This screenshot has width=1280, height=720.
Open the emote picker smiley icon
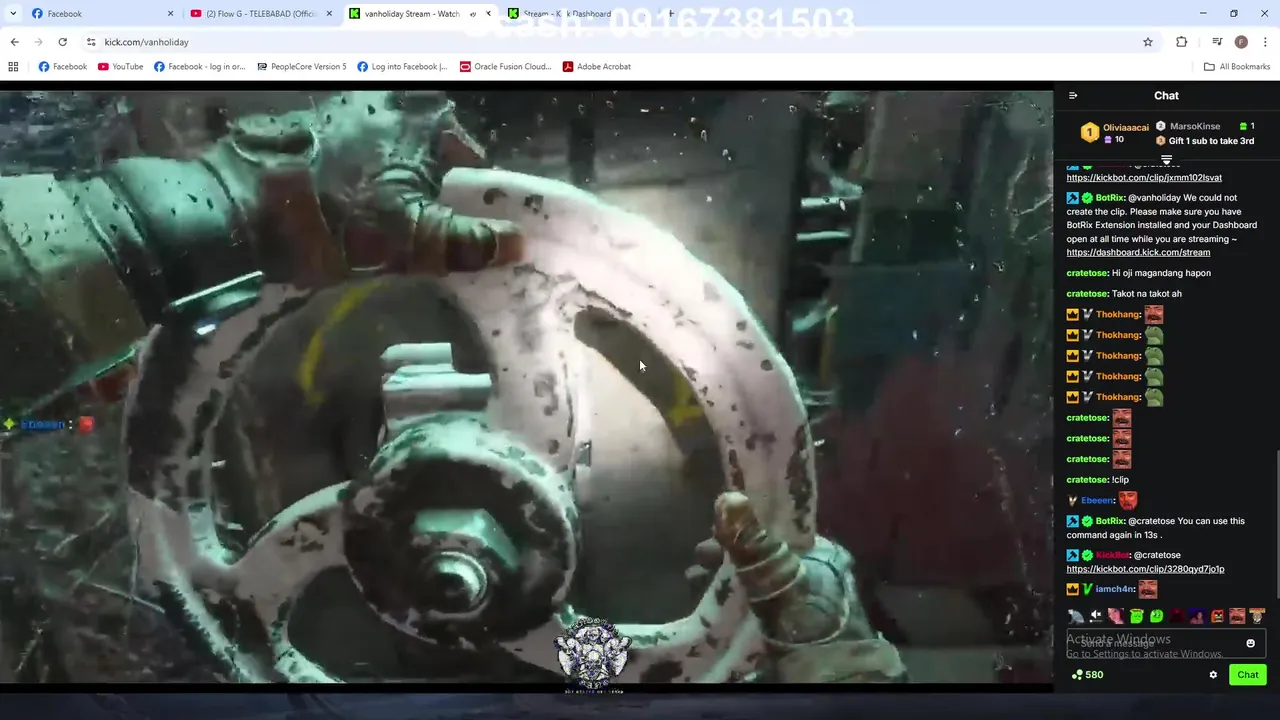pos(1250,643)
